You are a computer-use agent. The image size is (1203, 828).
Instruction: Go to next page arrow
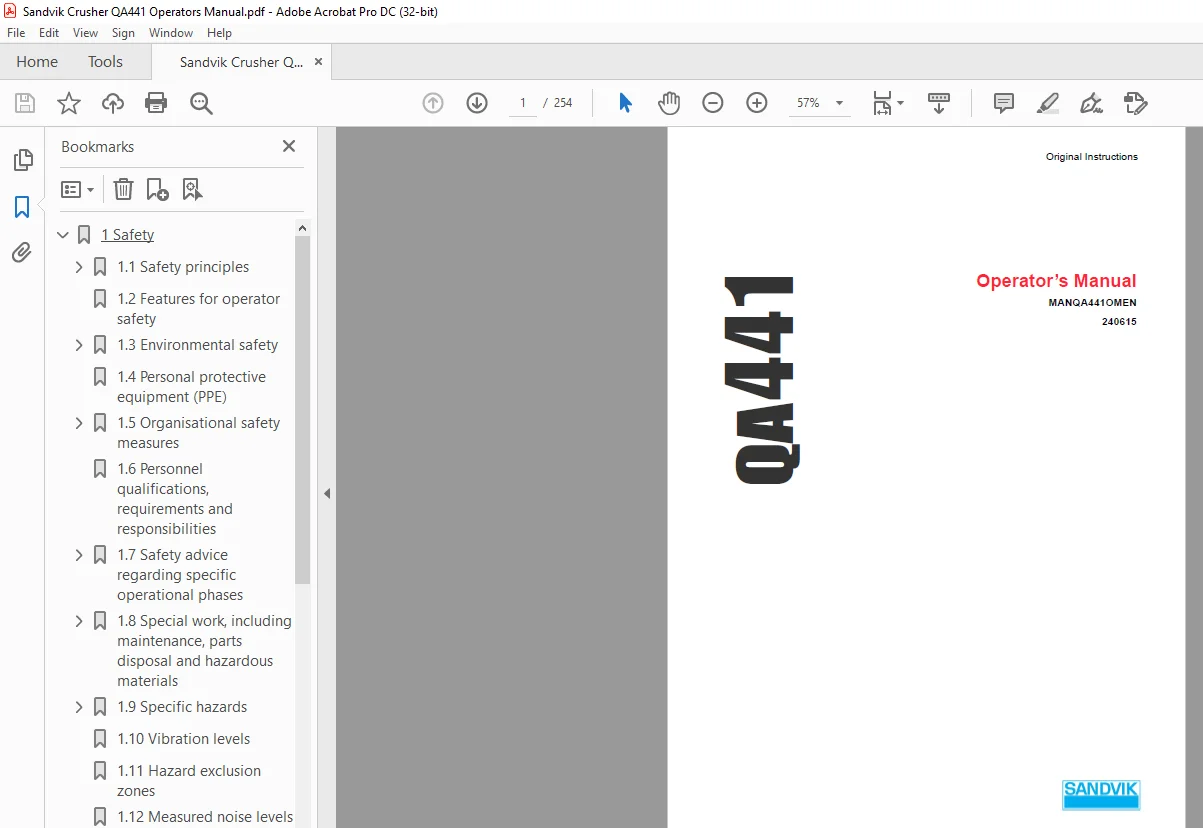point(477,103)
